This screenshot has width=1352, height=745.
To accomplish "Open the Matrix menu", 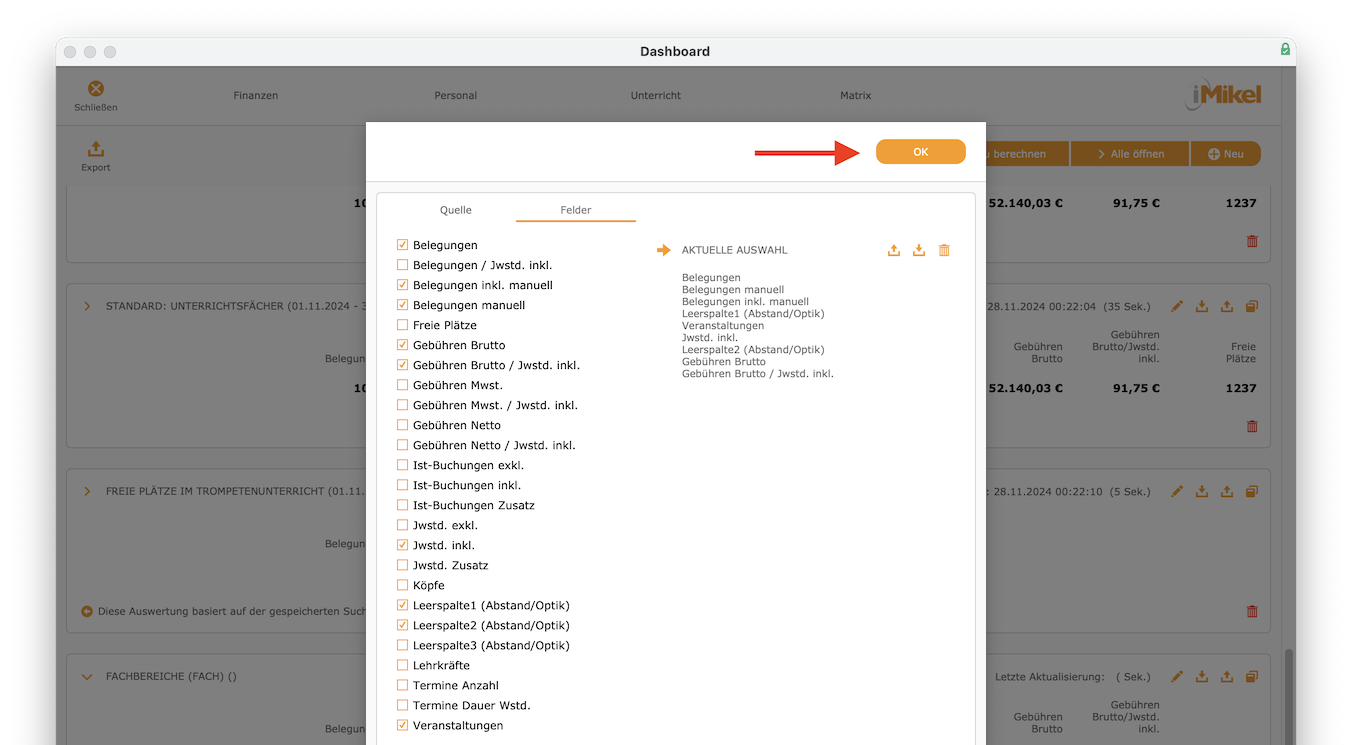I will tap(856, 95).
